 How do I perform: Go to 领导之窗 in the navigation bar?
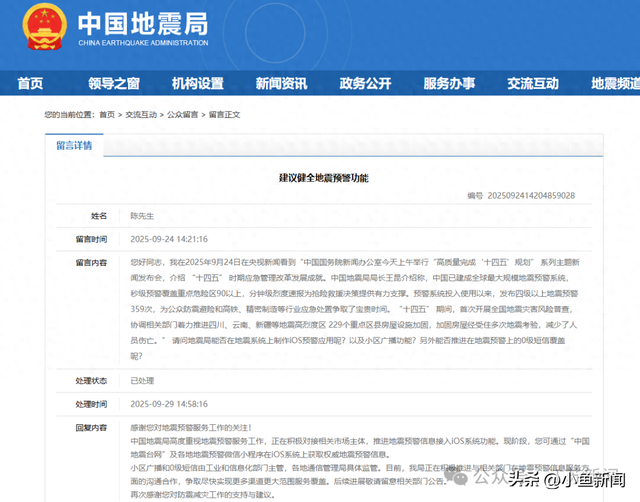(113, 83)
